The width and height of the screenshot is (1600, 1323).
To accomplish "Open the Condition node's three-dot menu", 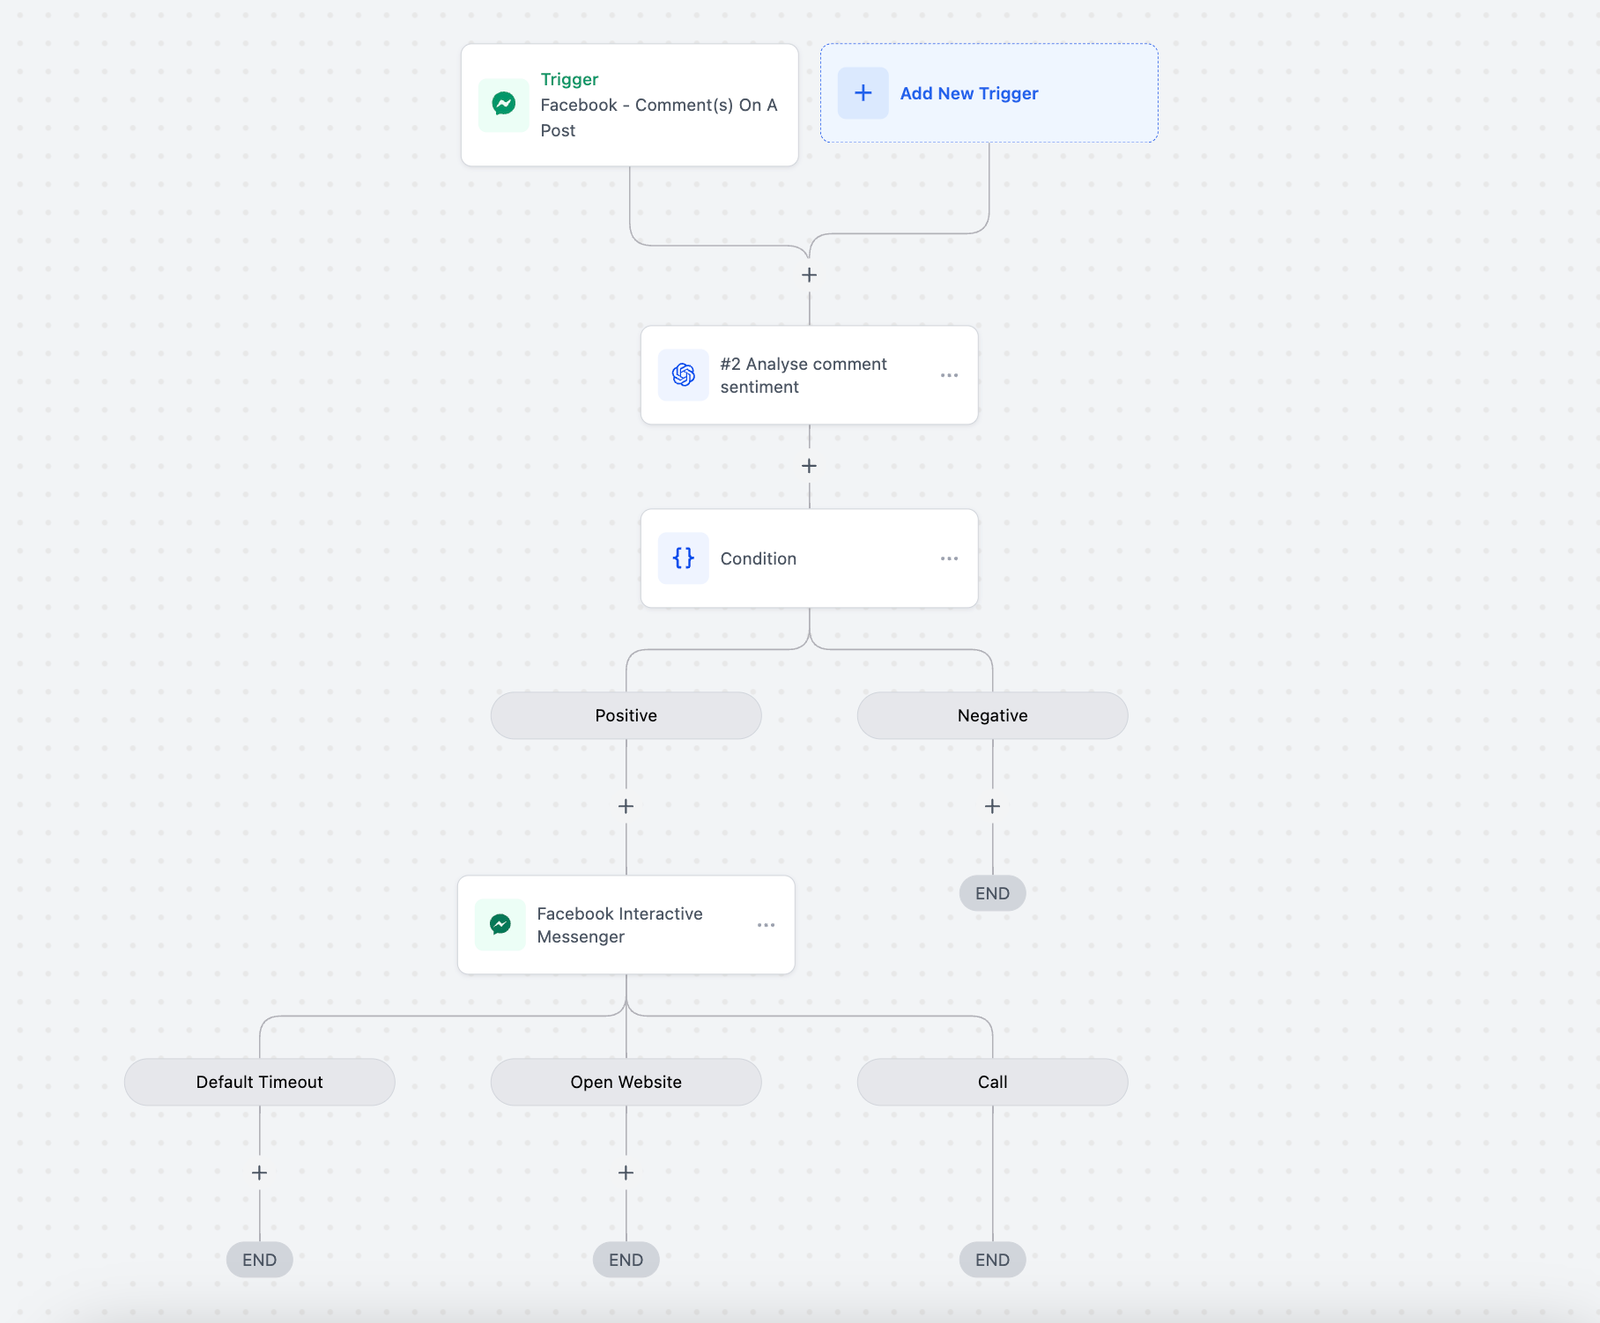I will (x=949, y=558).
